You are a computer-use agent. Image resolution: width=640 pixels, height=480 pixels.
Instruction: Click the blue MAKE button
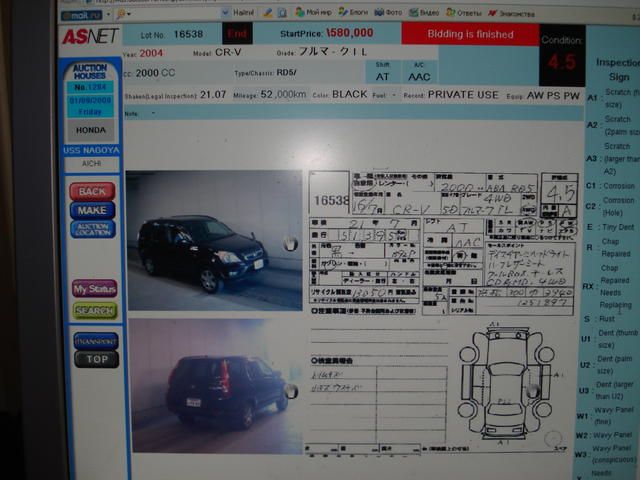coord(92,210)
